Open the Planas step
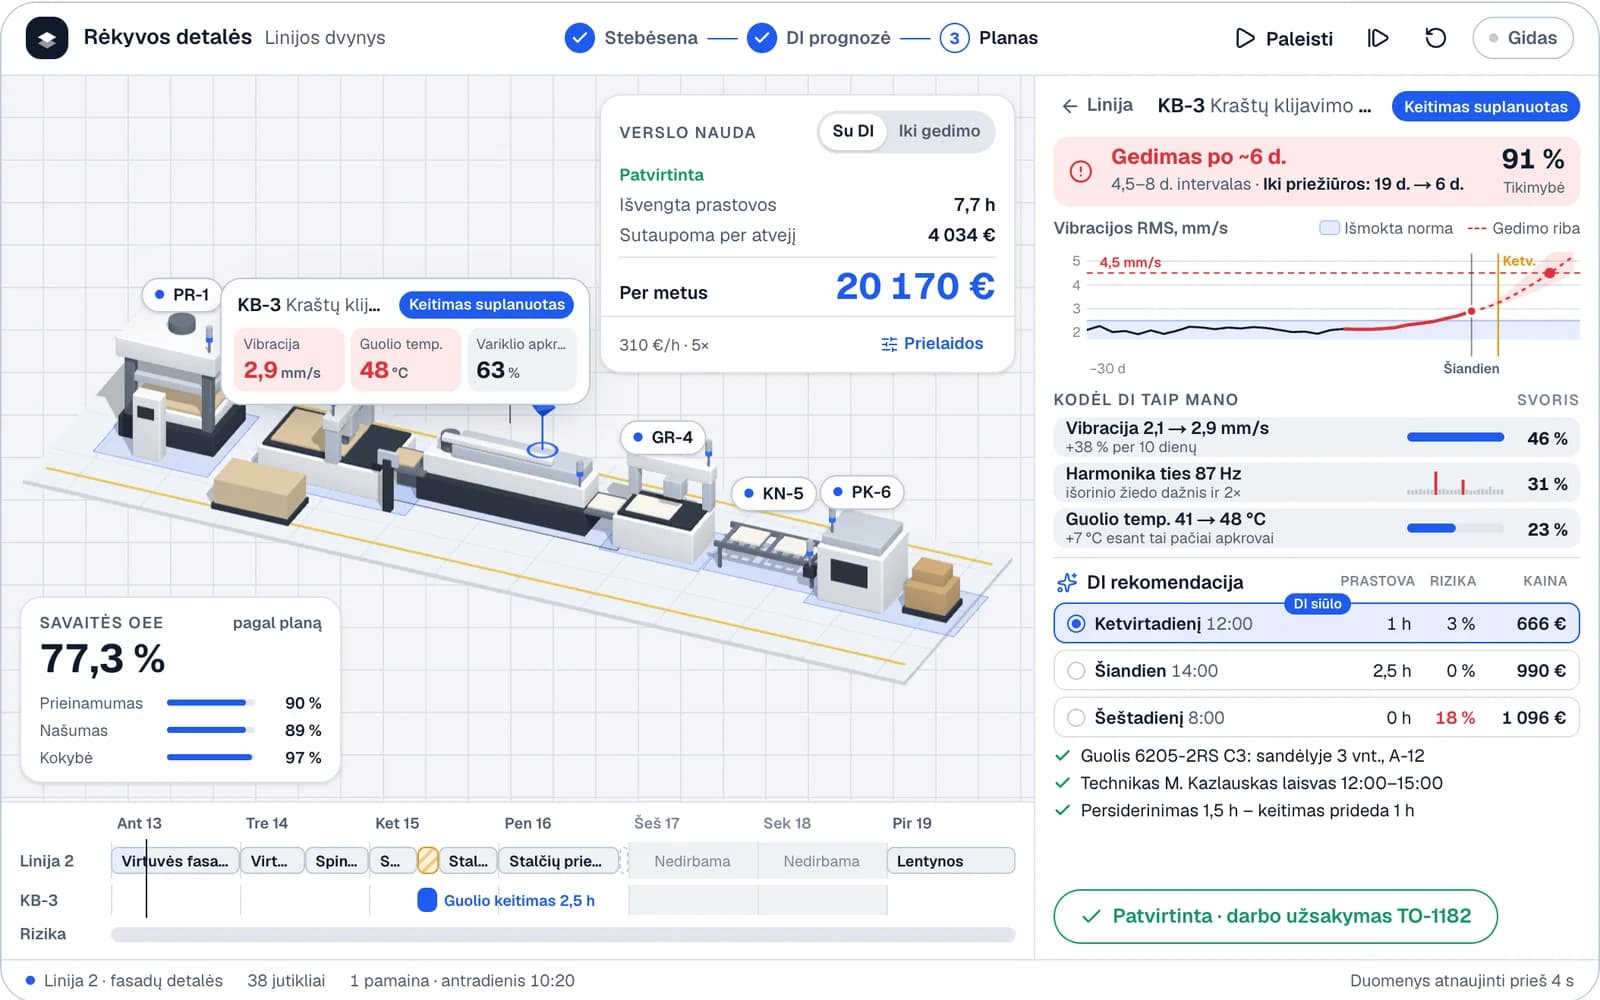This screenshot has height=1000, width=1600. tap(989, 38)
